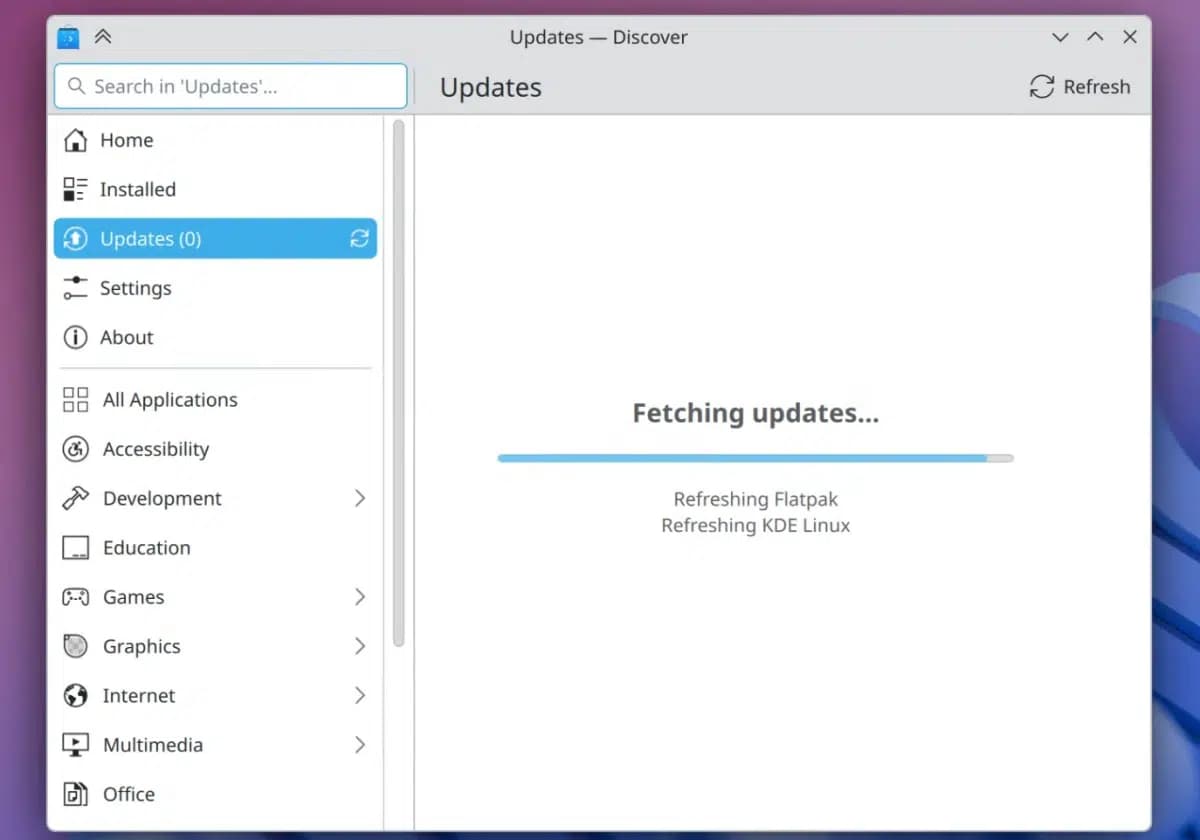This screenshot has width=1200, height=840.
Task: Click the Education category icon
Action: tap(75, 548)
